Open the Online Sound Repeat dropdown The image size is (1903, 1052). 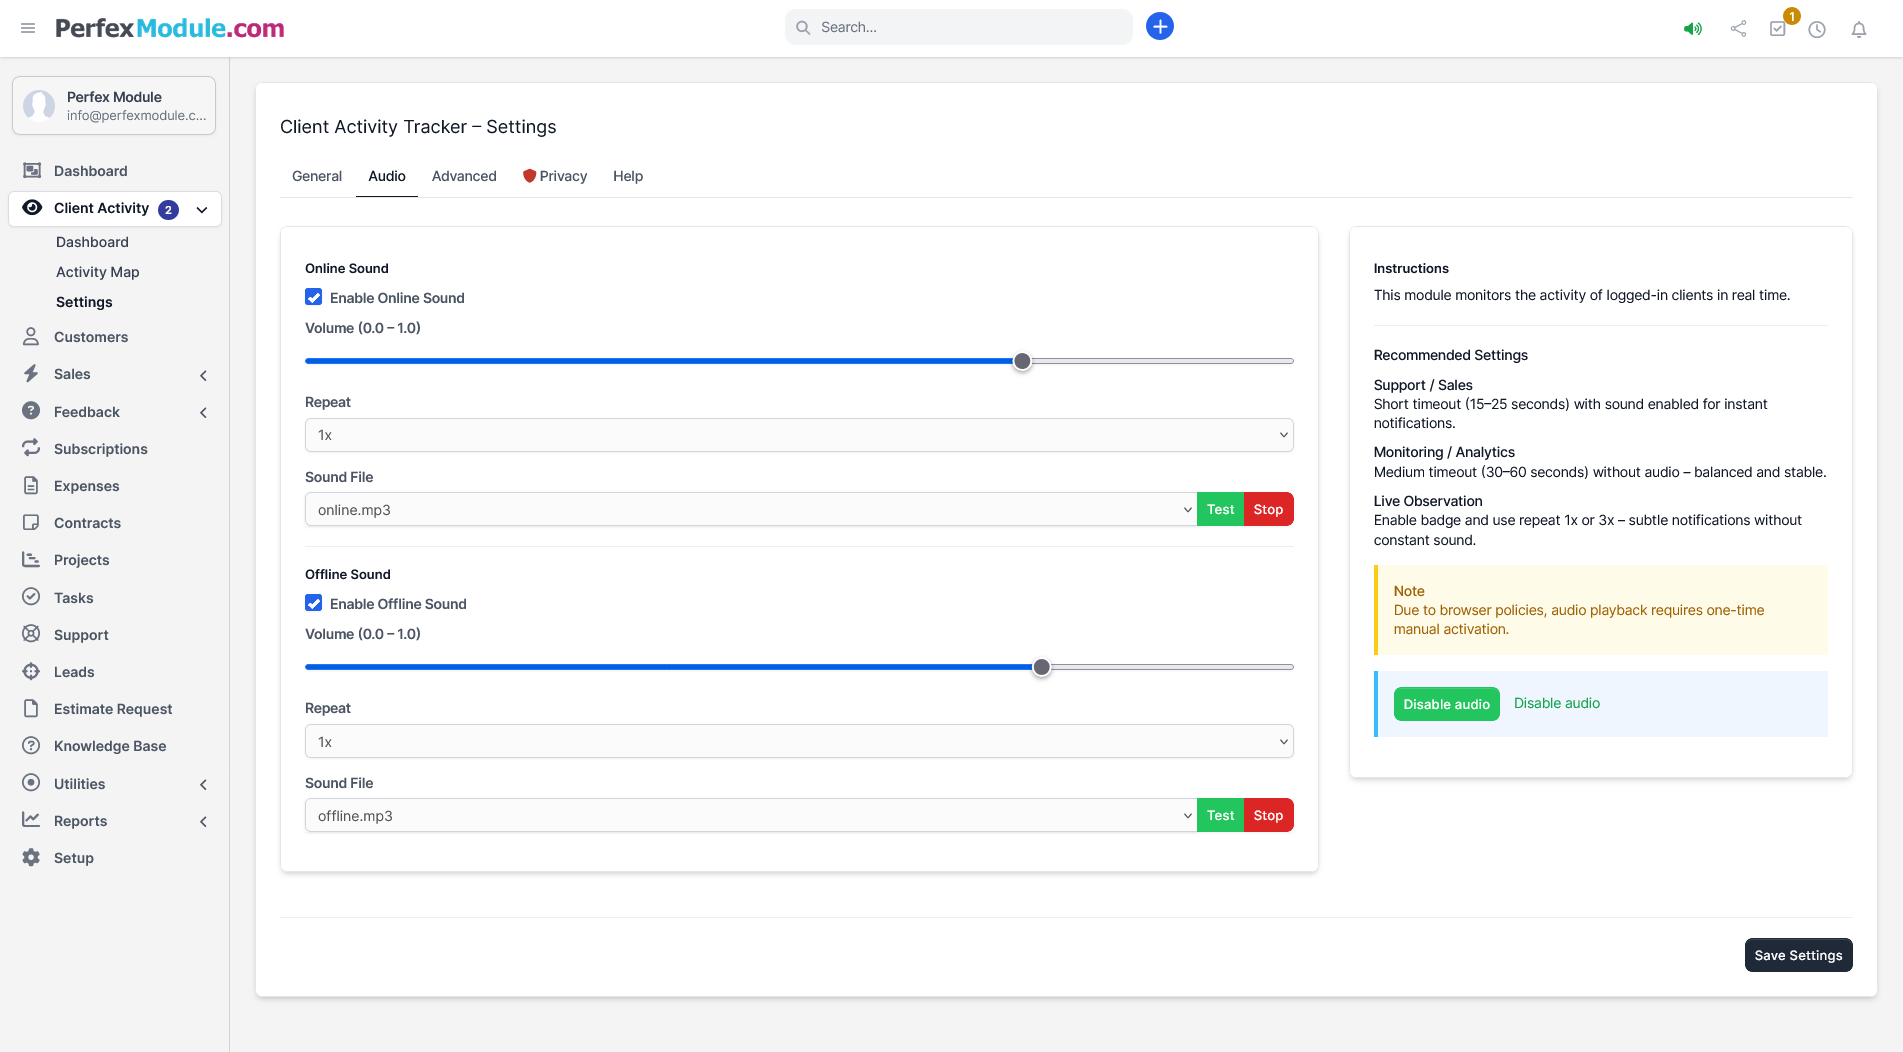[x=798, y=435]
